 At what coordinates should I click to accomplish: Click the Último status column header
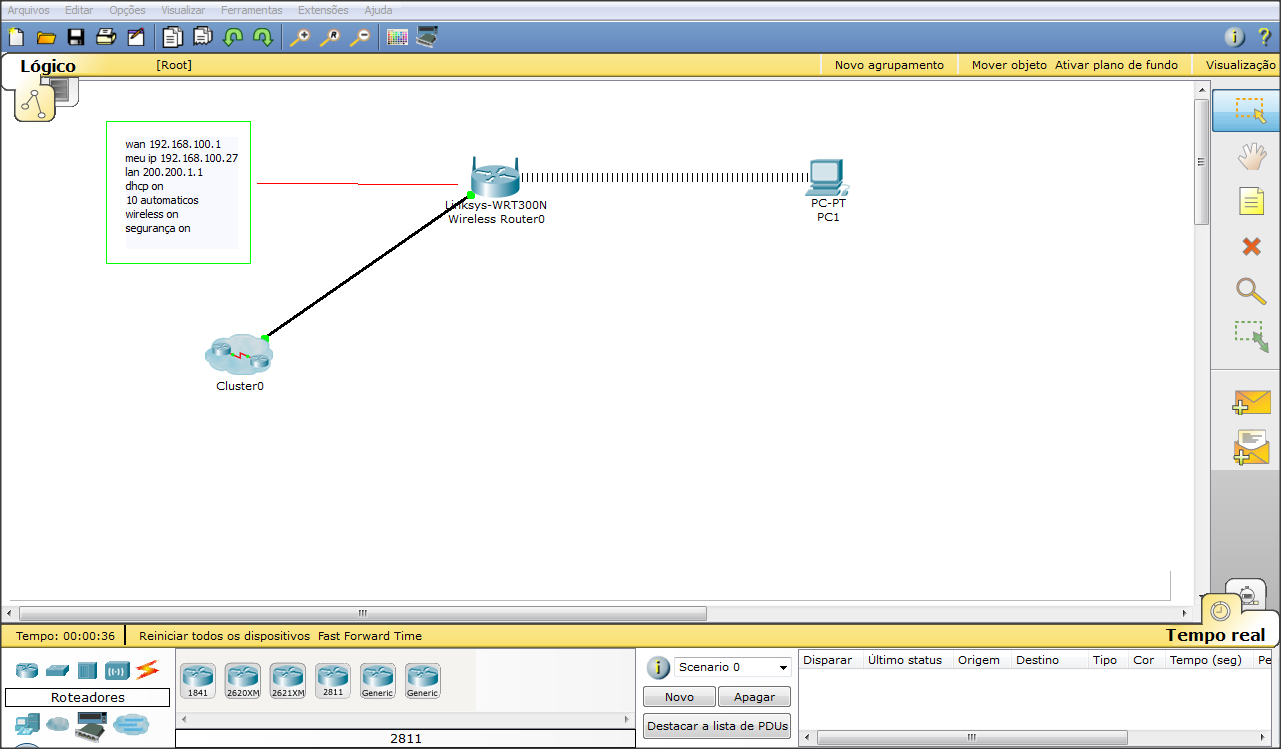(x=904, y=660)
